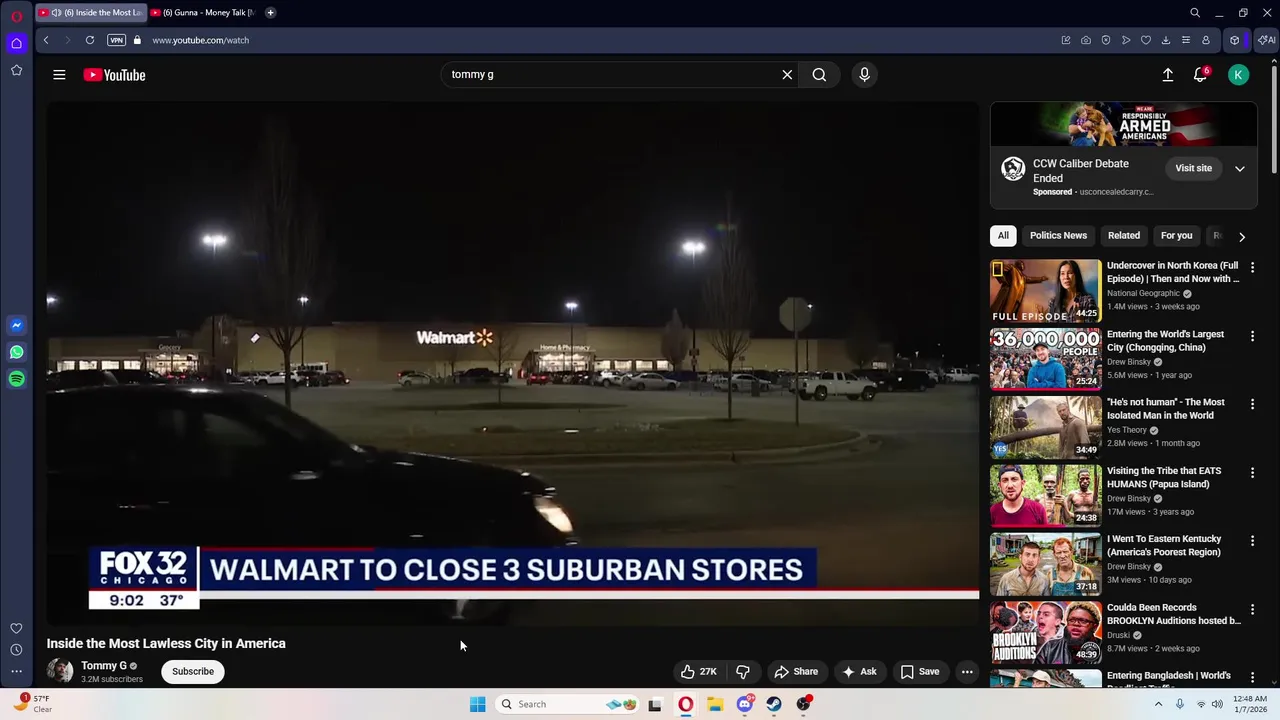This screenshot has height=720, width=1280.
Task: Open I Went To Eastern Kentucky title
Action: click(x=1164, y=545)
